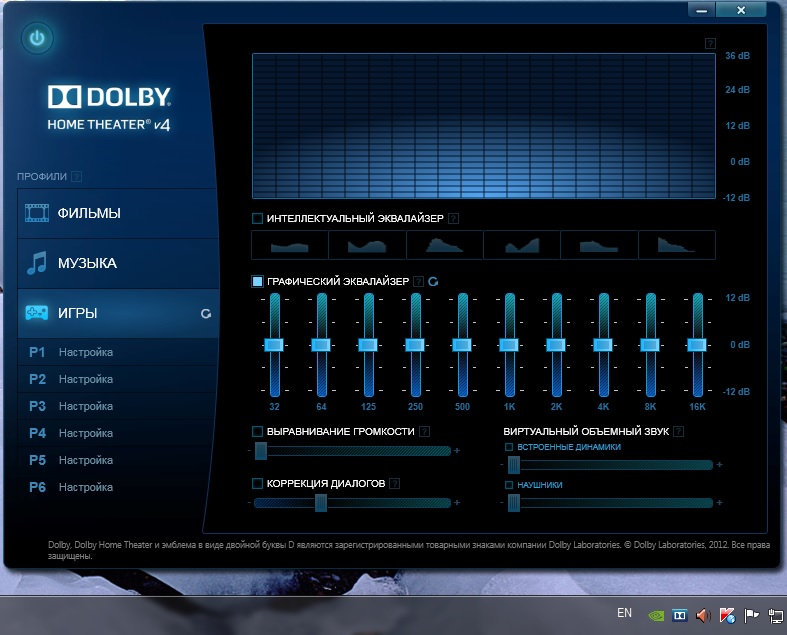Select the first intelligent equalizer preset curve

pyautogui.click(x=290, y=245)
